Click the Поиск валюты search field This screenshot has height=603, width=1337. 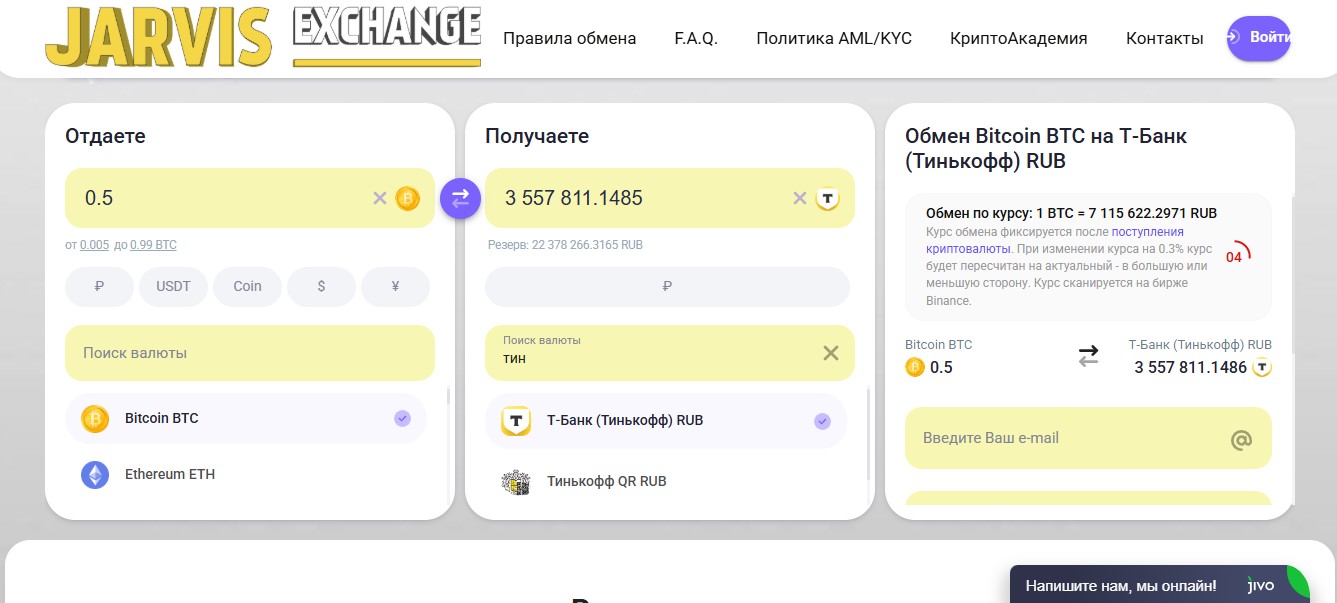tap(249, 352)
